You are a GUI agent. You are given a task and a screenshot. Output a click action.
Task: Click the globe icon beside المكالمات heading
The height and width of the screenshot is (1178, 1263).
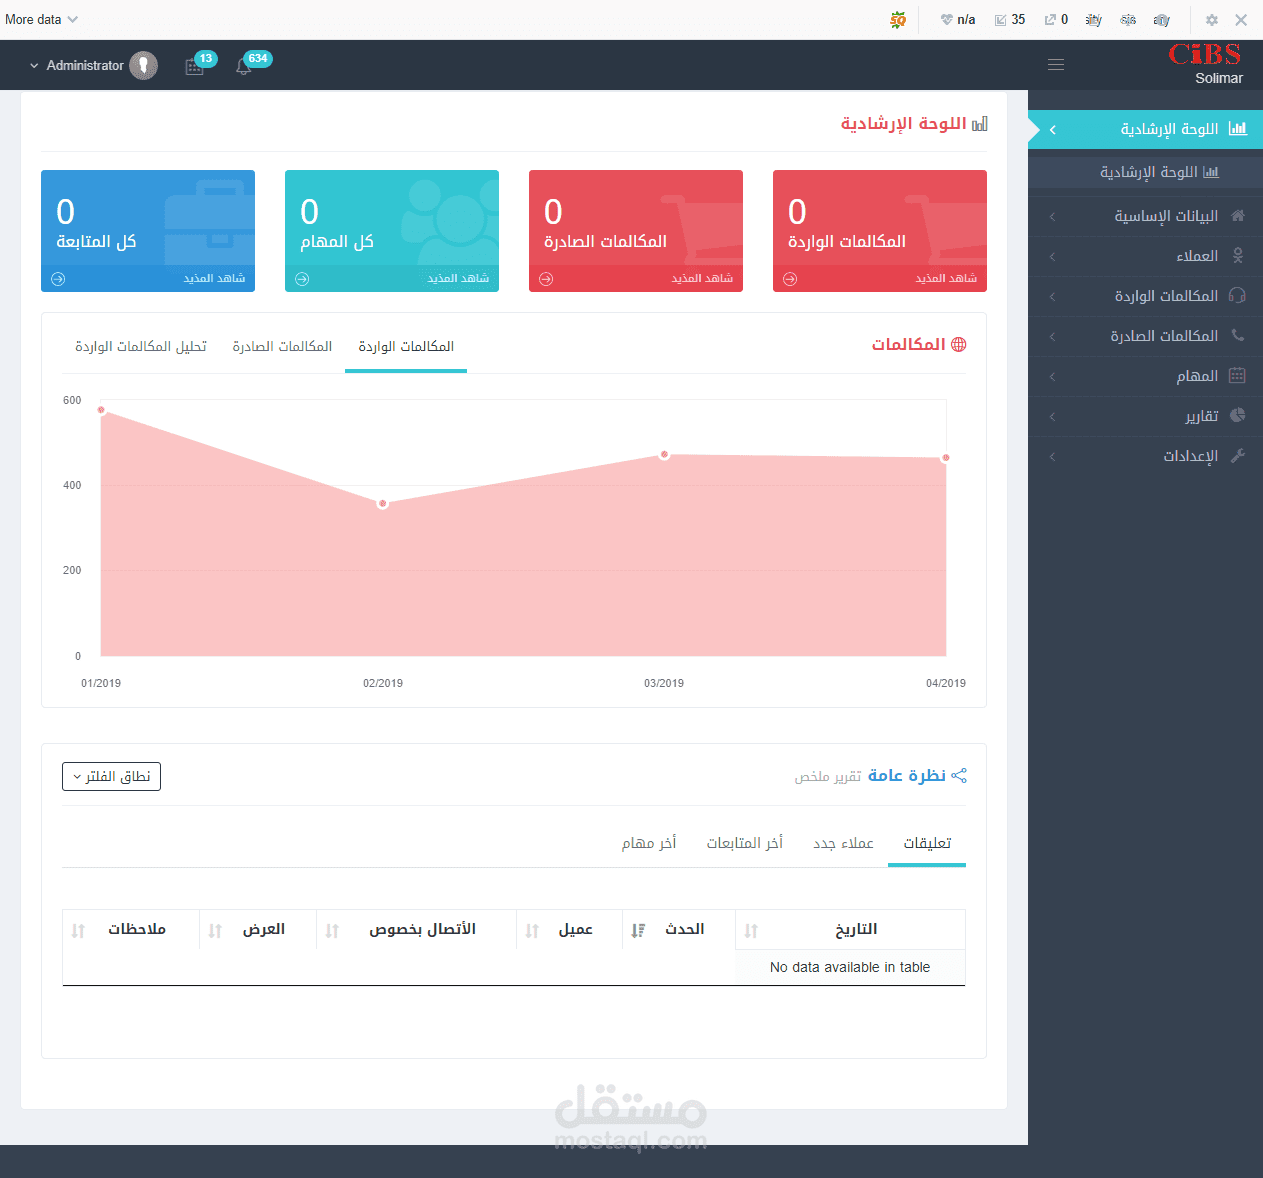959,344
